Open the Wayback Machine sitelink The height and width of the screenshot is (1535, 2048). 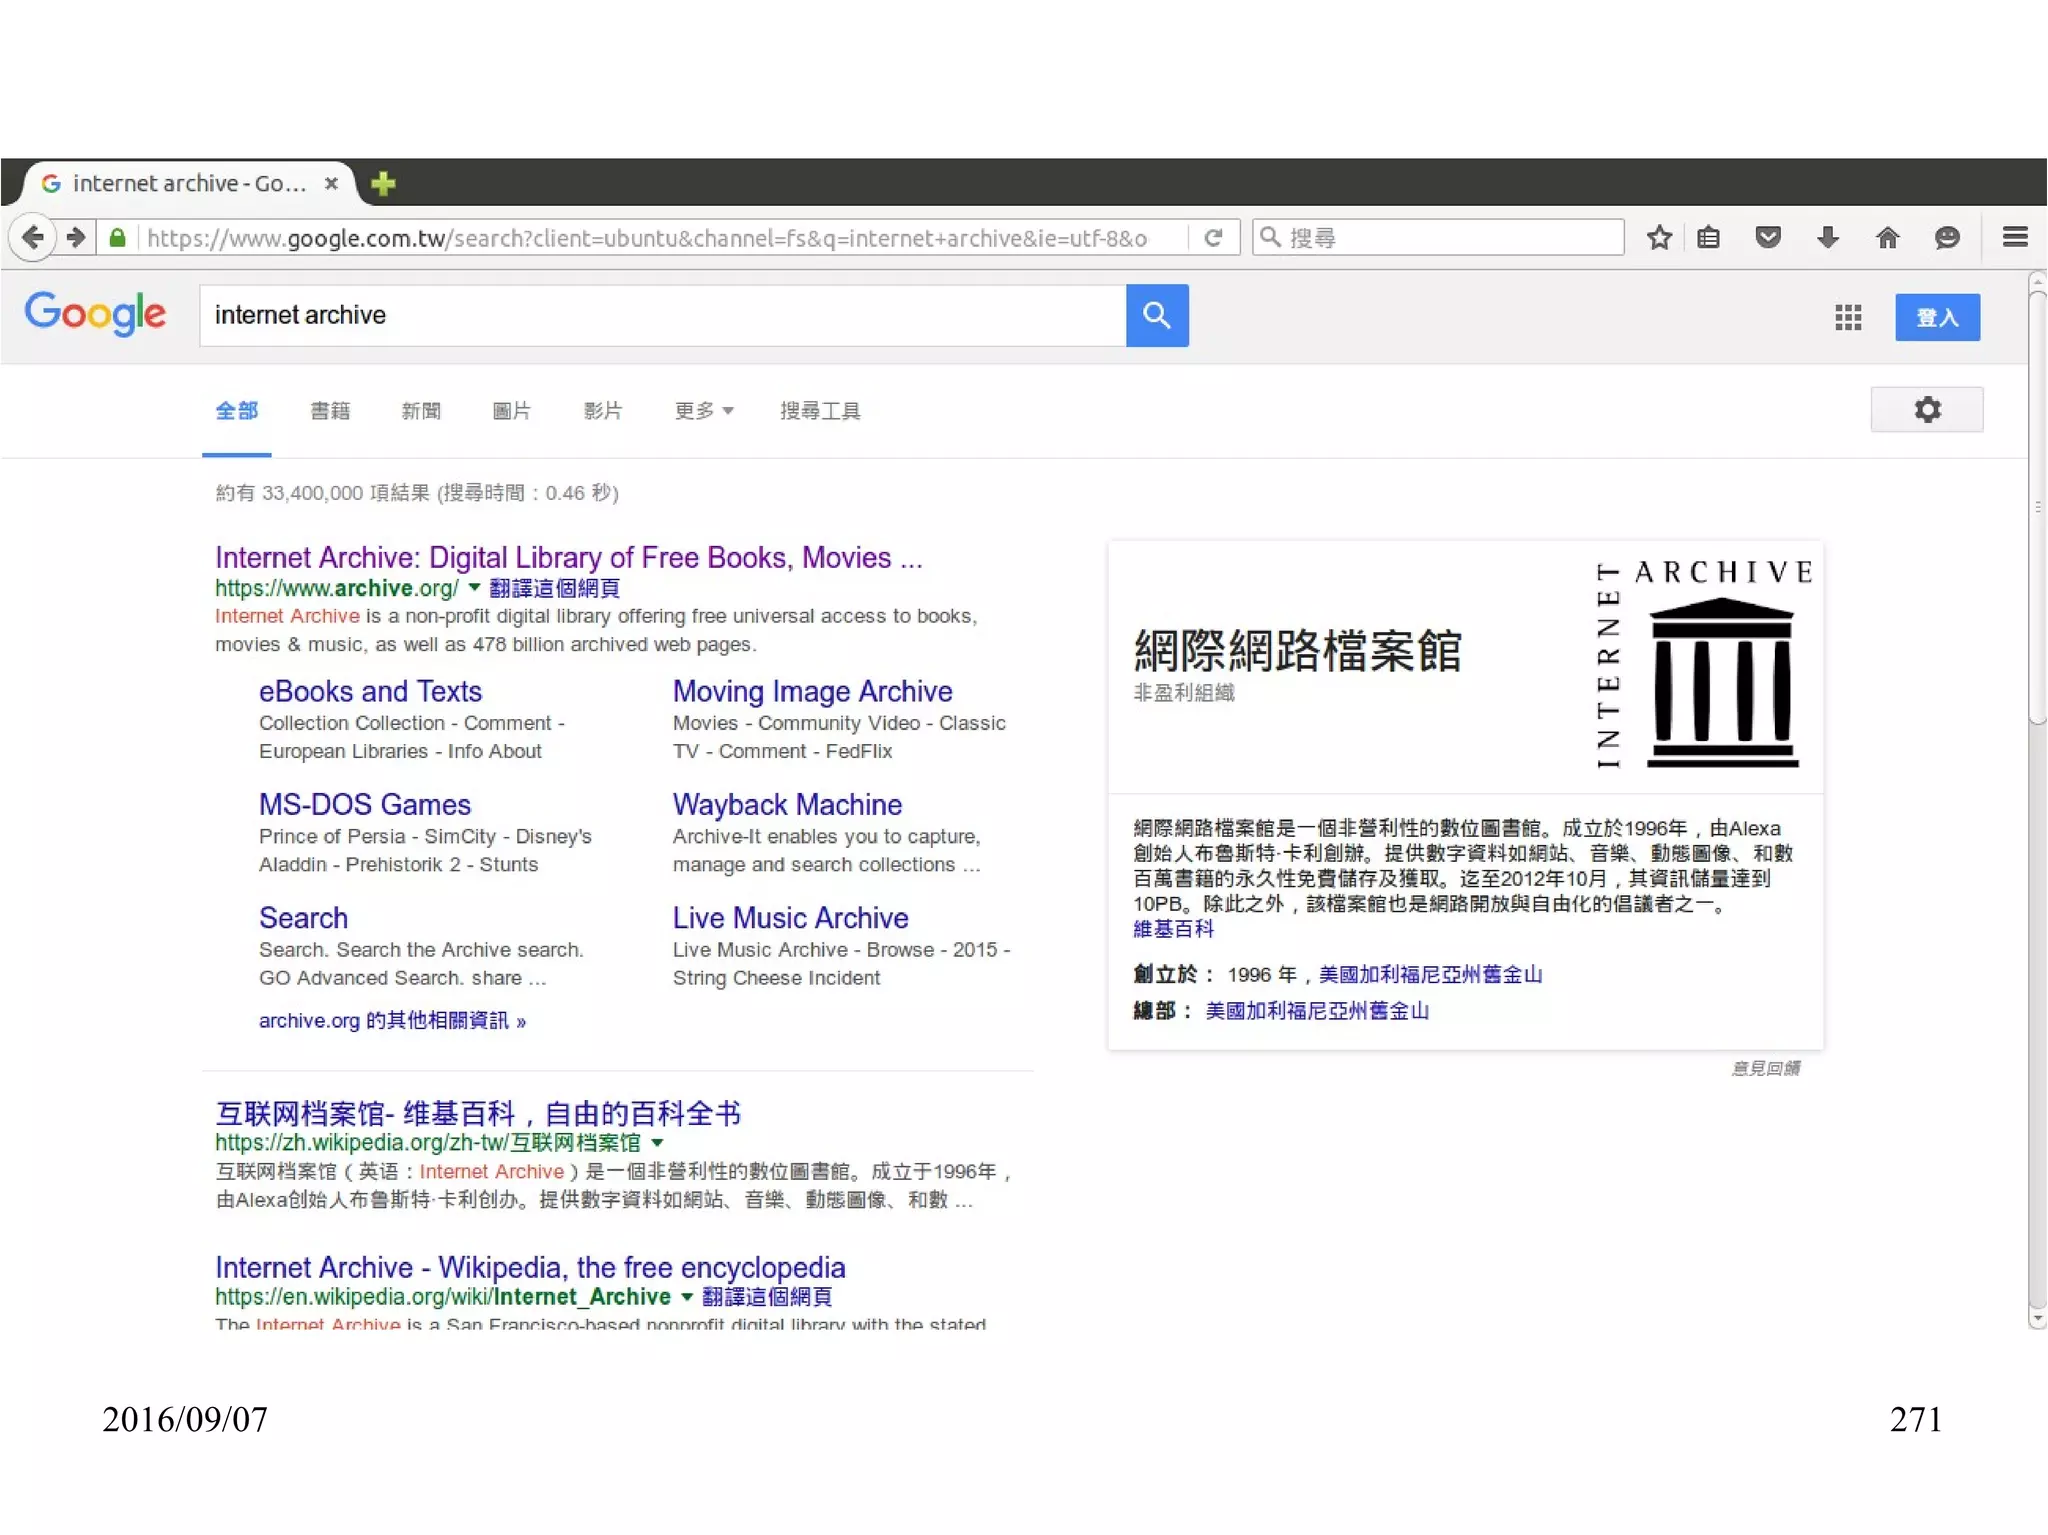[787, 805]
